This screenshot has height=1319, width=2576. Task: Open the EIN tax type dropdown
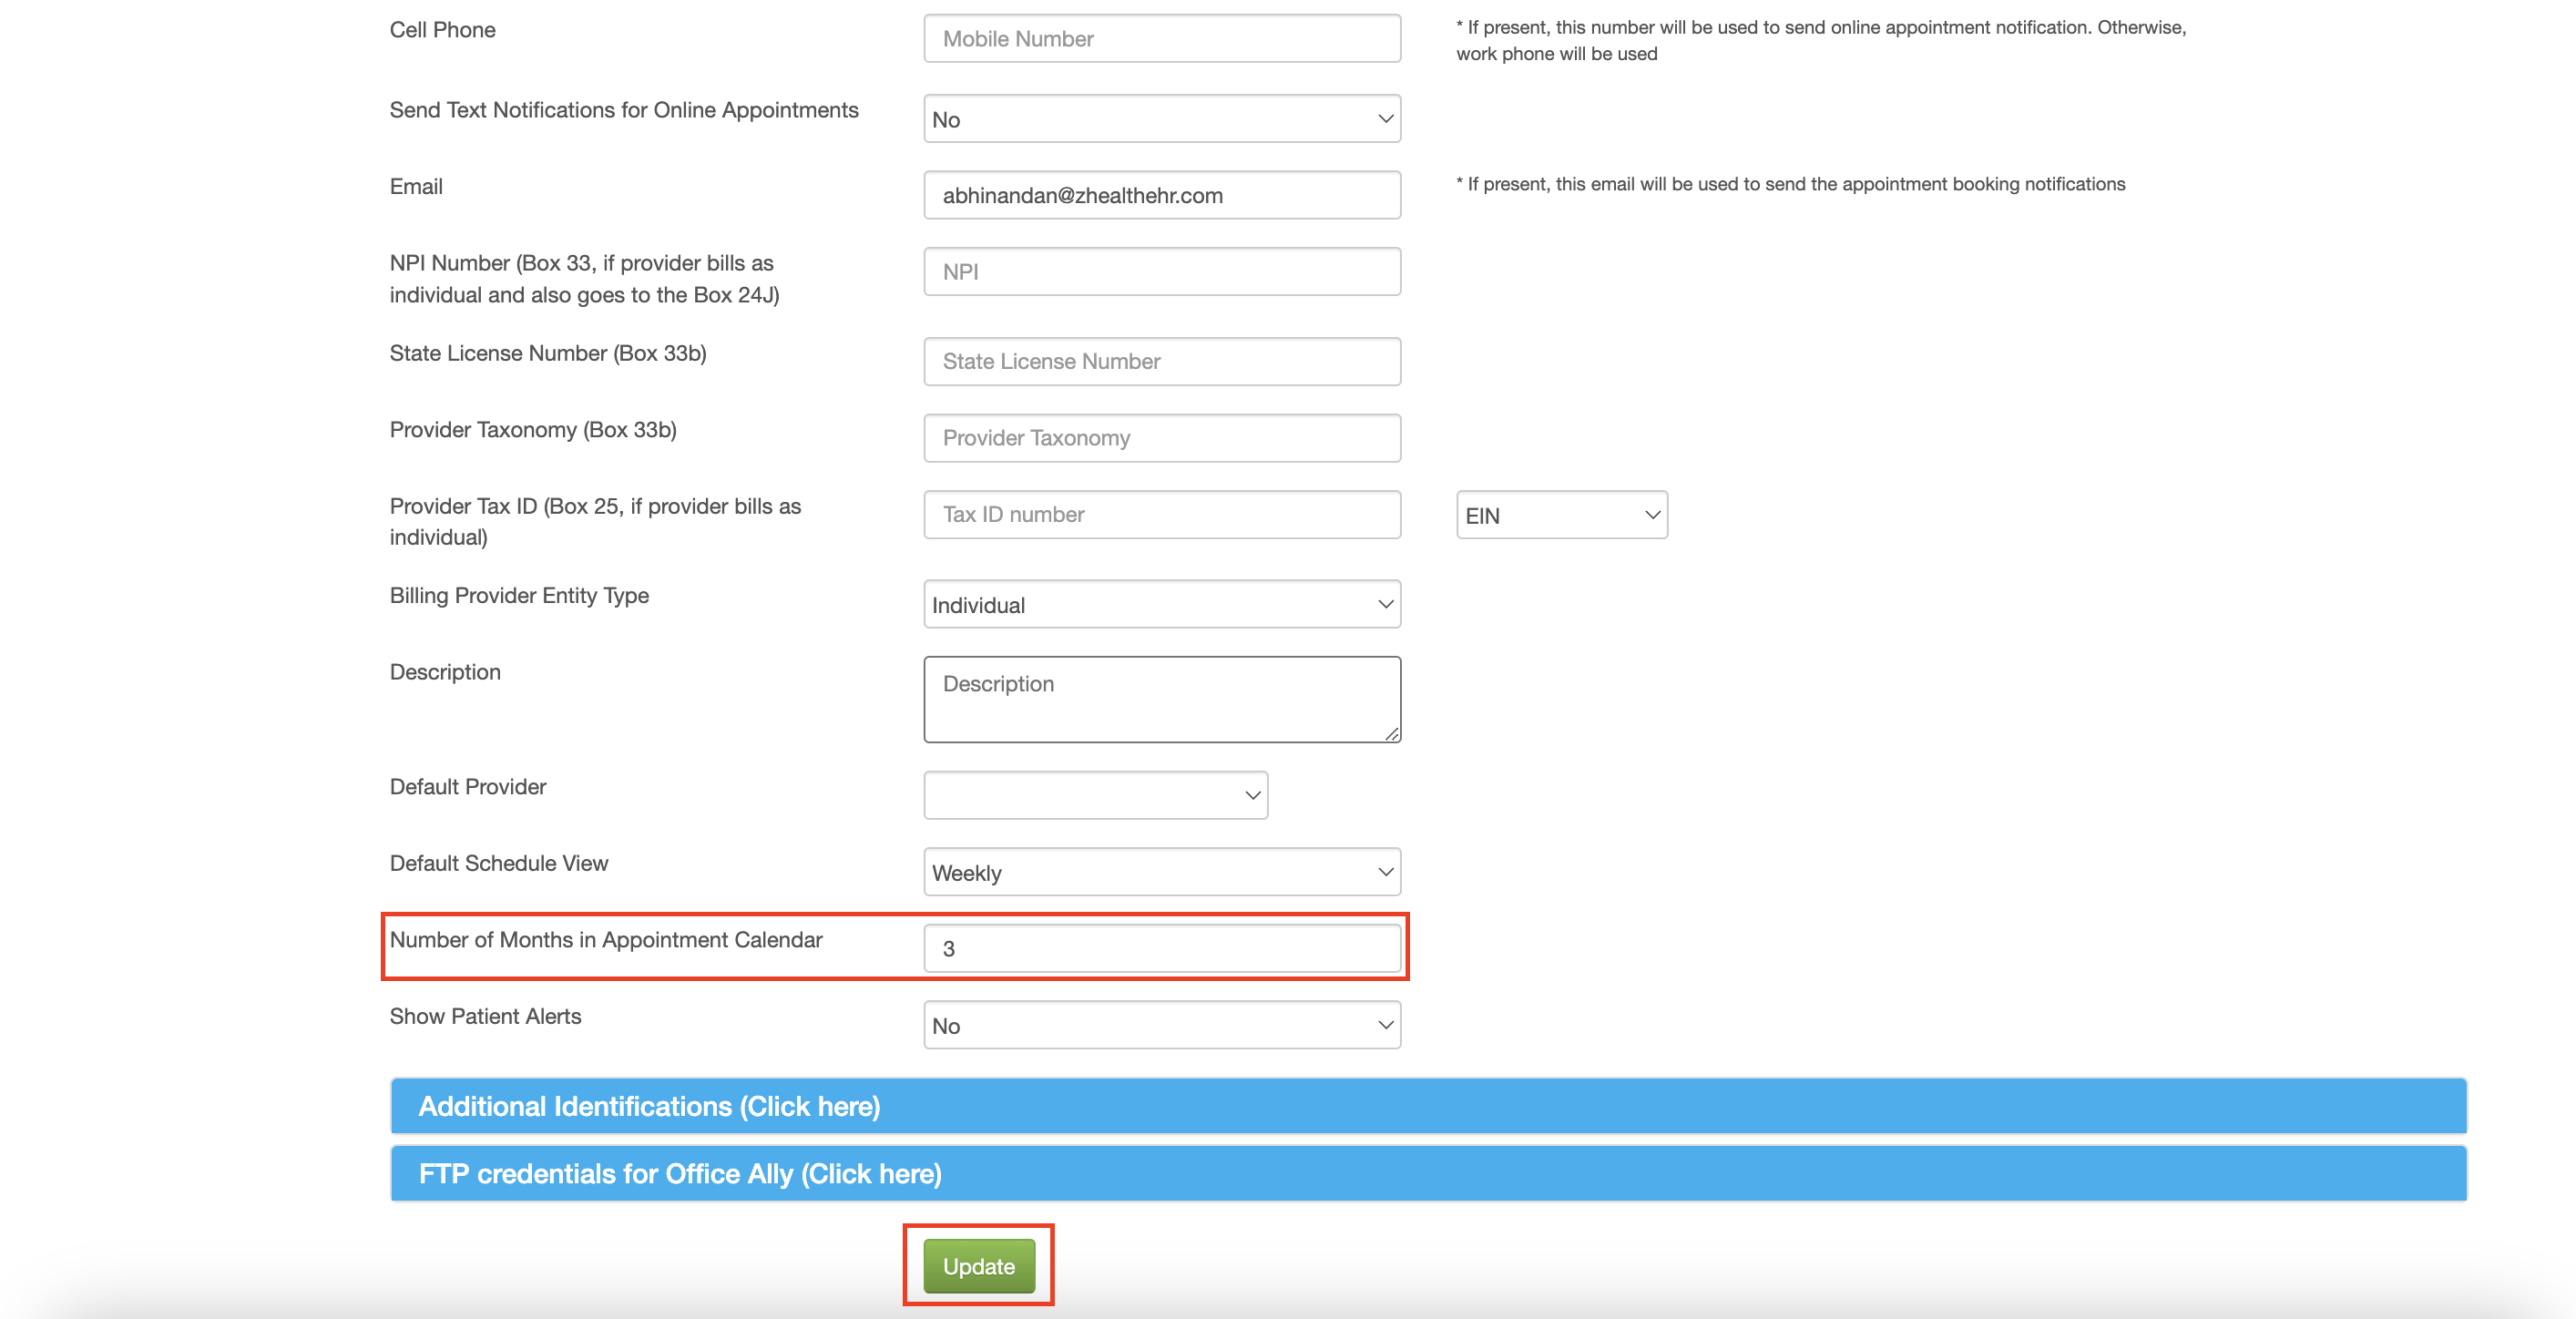pyautogui.click(x=1562, y=515)
